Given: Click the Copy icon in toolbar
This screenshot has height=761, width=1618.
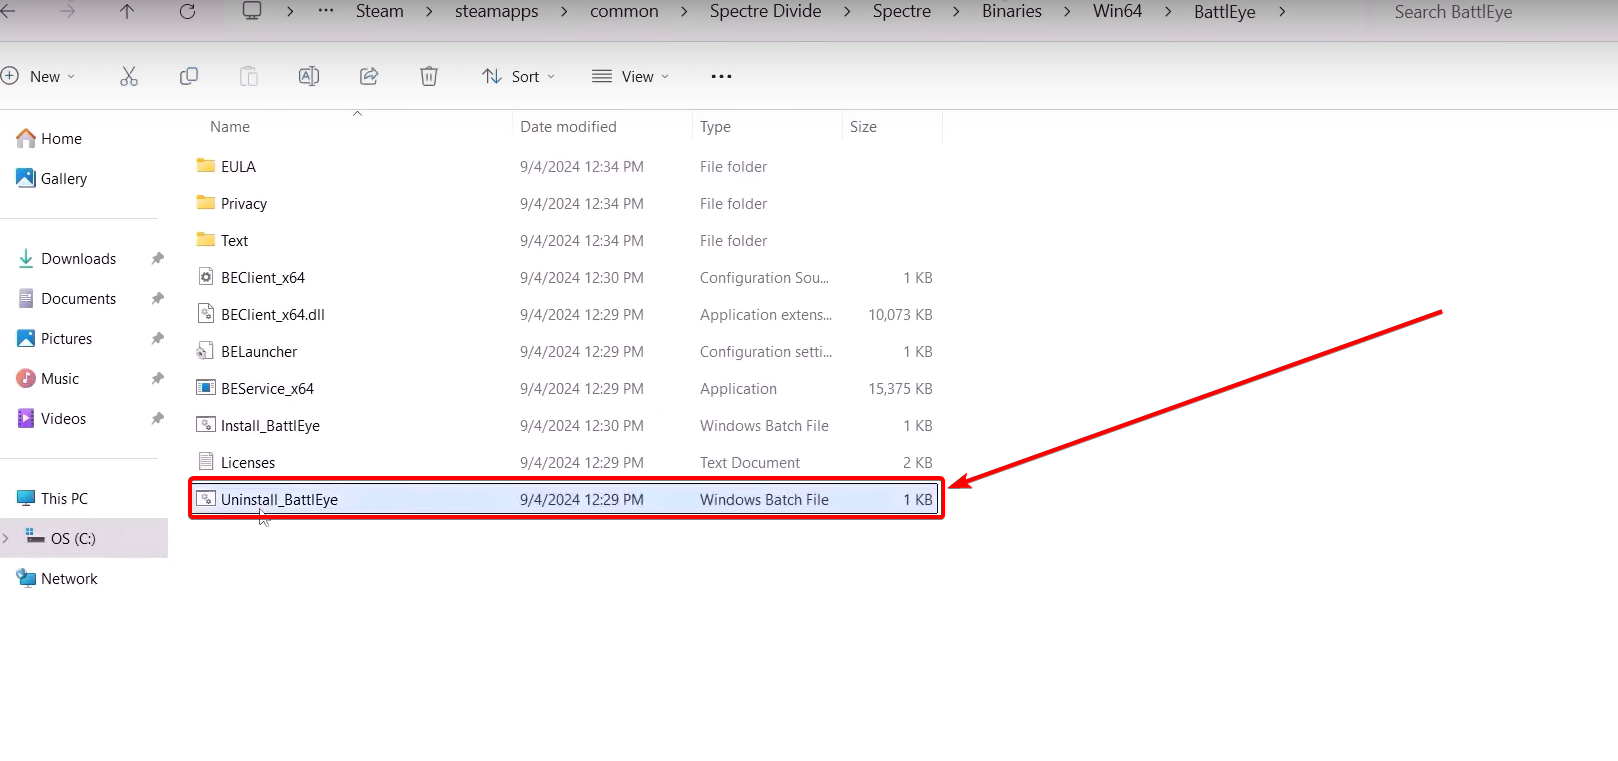Looking at the screenshot, I should [x=189, y=76].
